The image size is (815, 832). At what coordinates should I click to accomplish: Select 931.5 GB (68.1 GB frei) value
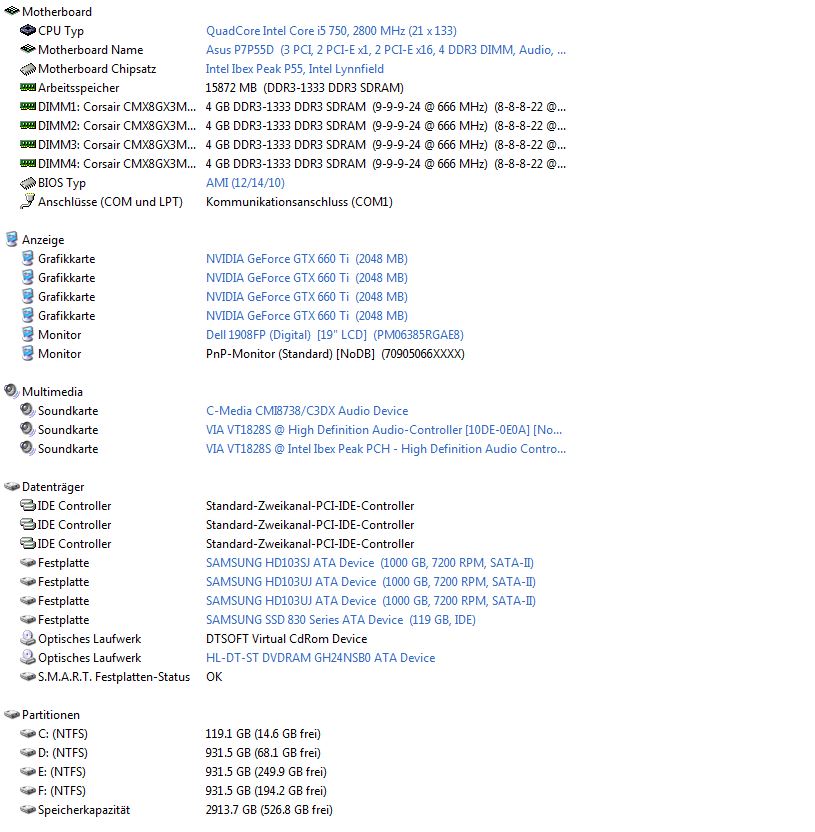click(x=263, y=753)
